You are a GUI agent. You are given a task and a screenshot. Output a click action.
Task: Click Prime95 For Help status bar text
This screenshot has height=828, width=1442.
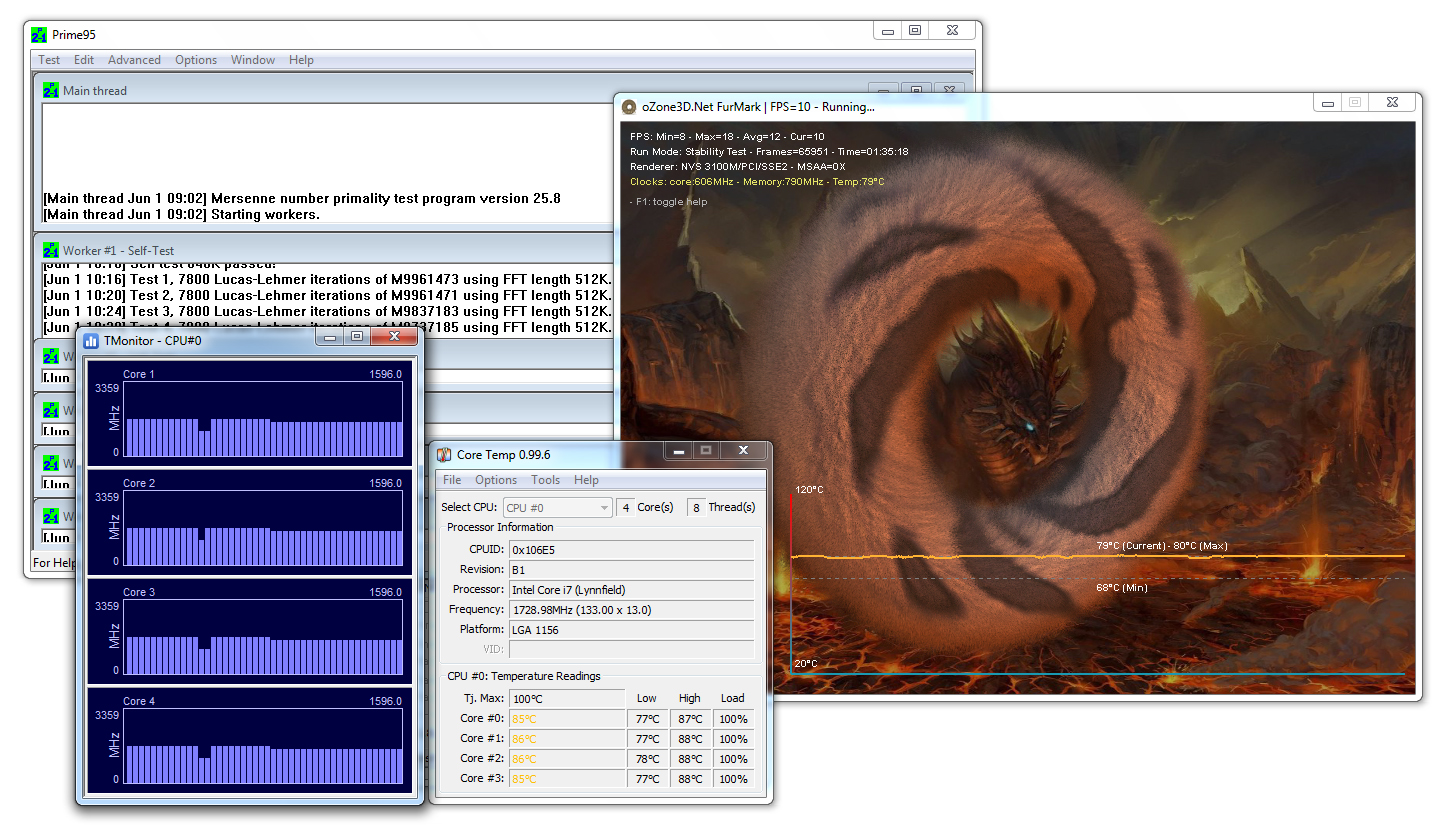coord(54,563)
